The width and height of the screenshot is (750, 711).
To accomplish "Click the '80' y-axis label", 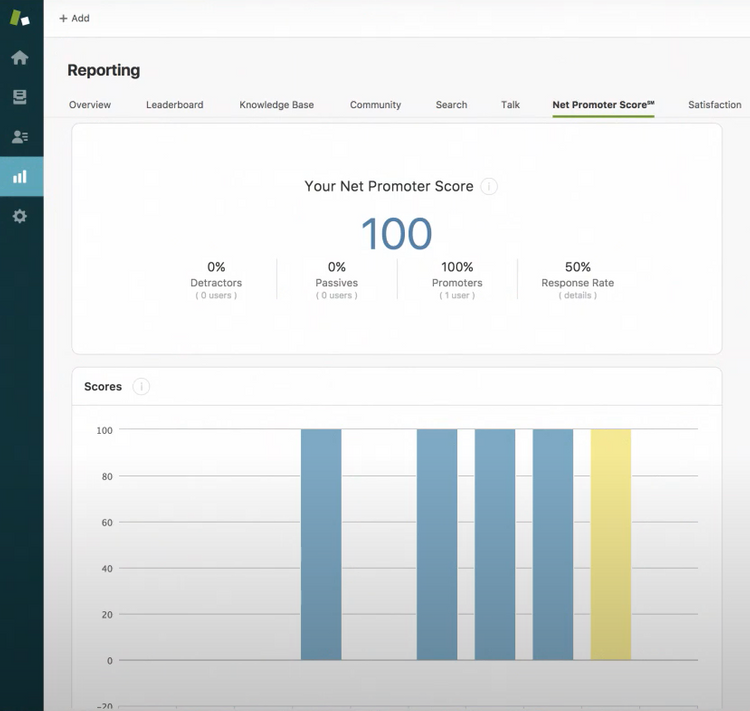I will coord(107,477).
